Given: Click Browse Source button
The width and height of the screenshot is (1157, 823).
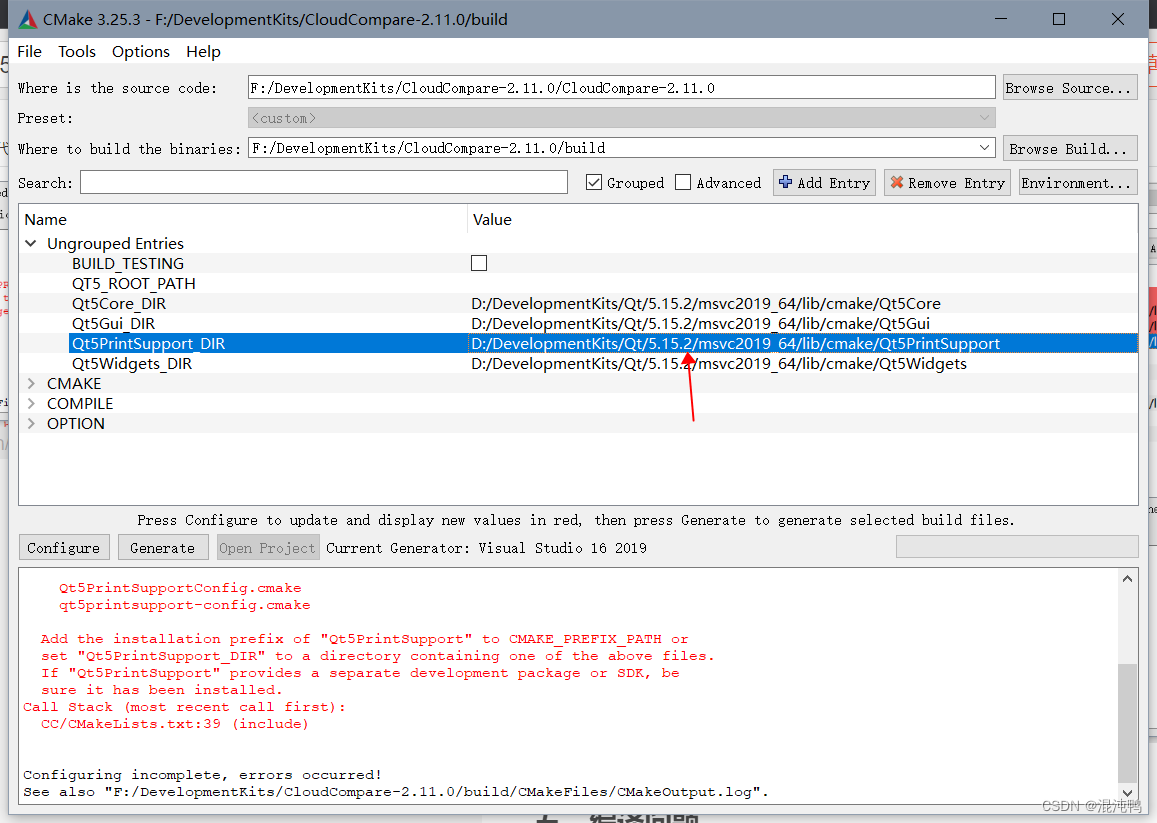Looking at the screenshot, I should point(1070,88).
